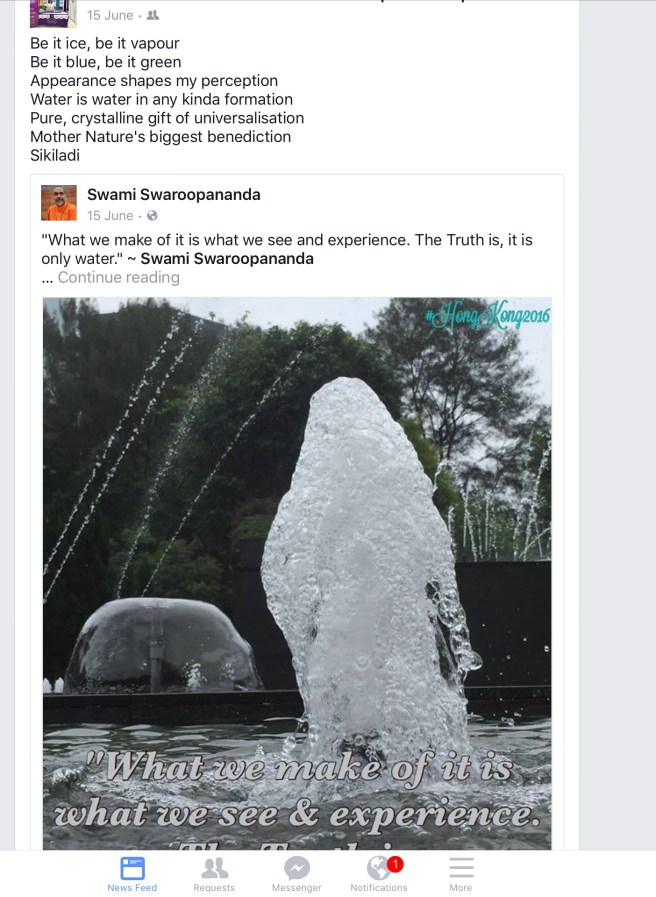Click the #HongKong2016 hashtag on photo
The width and height of the screenshot is (656, 897).
(488, 315)
